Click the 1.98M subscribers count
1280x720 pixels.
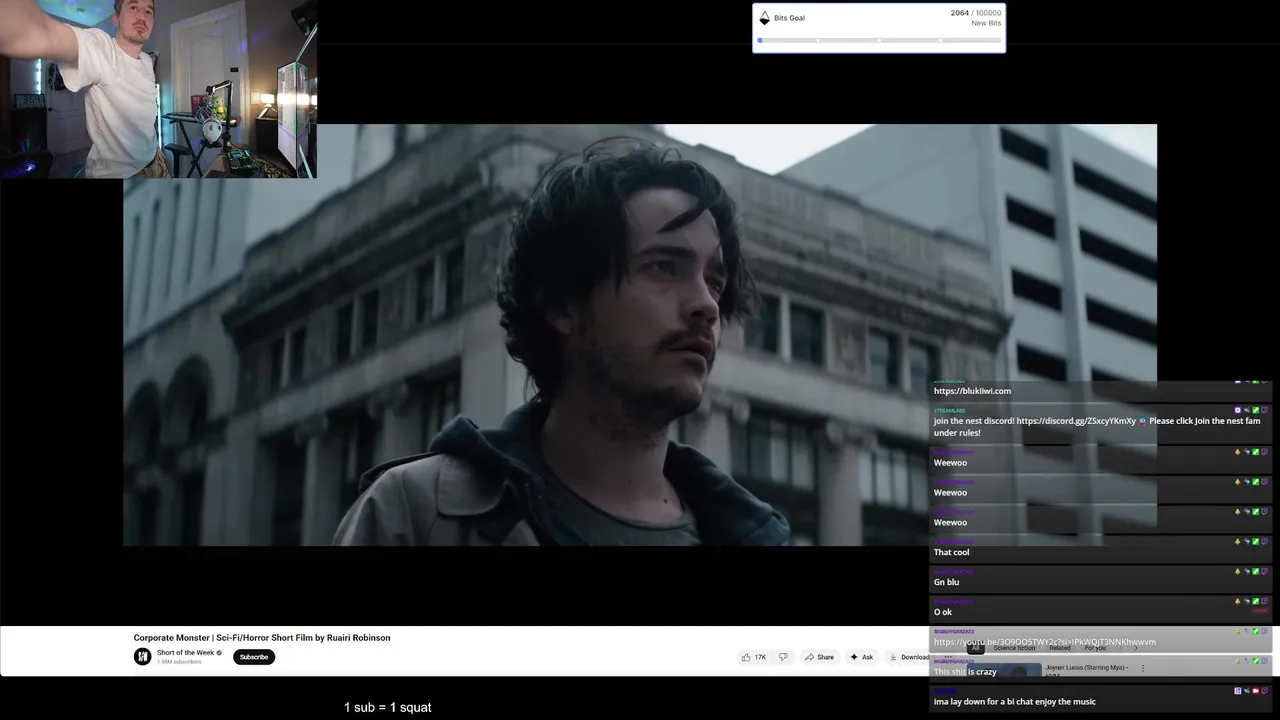(179, 662)
